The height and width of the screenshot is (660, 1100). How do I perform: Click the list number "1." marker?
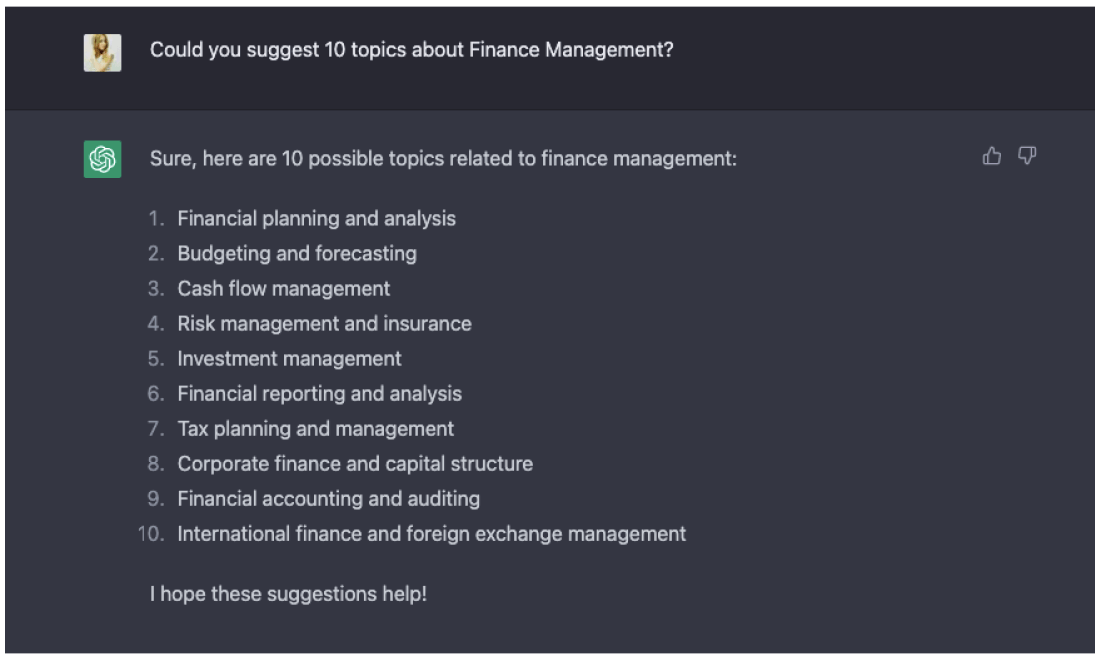click(x=155, y=219)
